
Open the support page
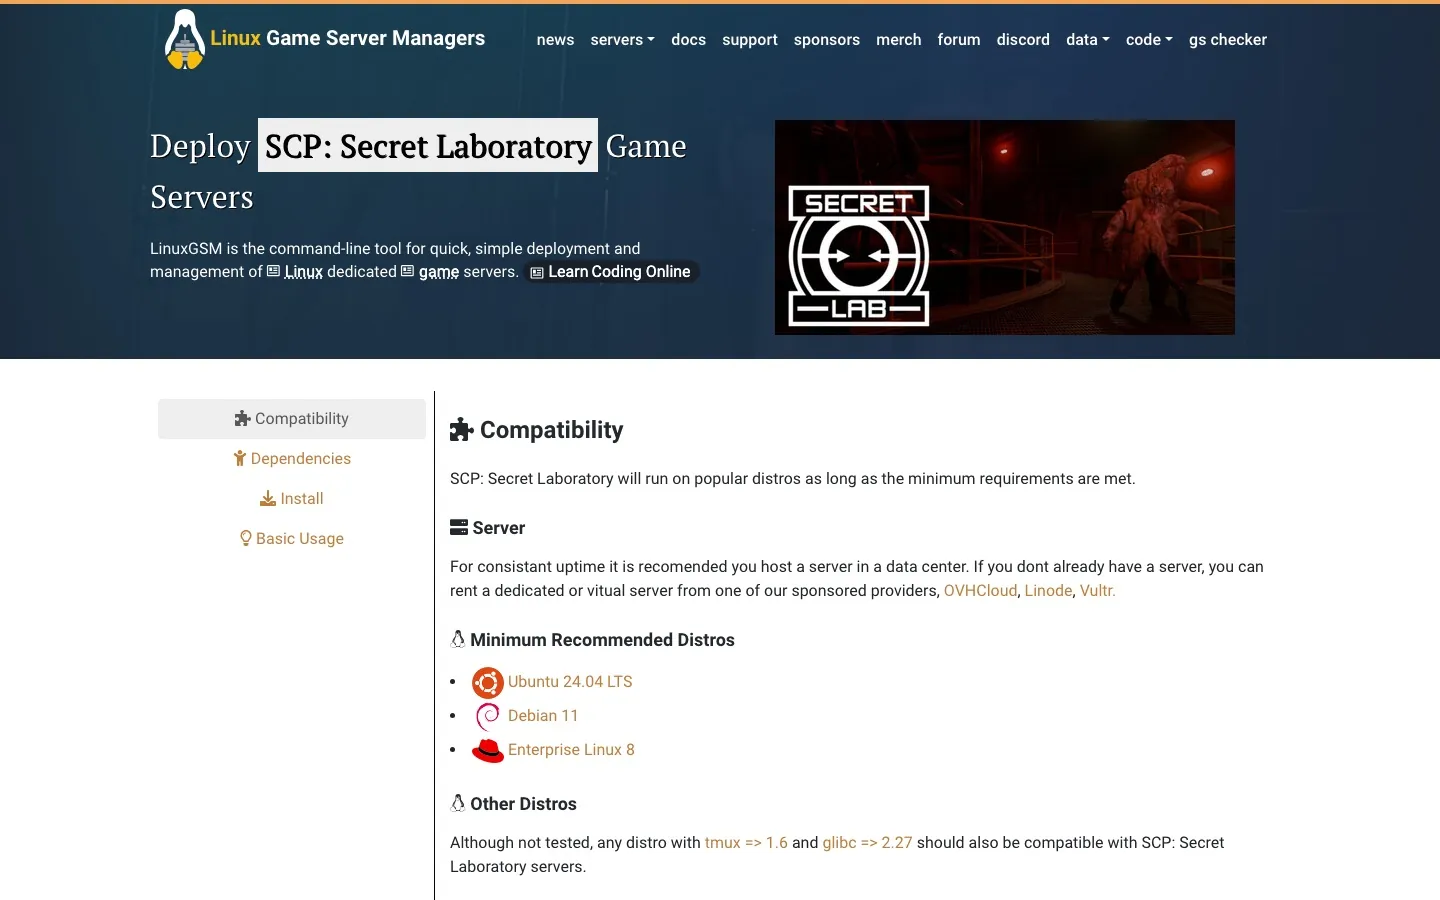pyautogui.click(x=750, y=40)
